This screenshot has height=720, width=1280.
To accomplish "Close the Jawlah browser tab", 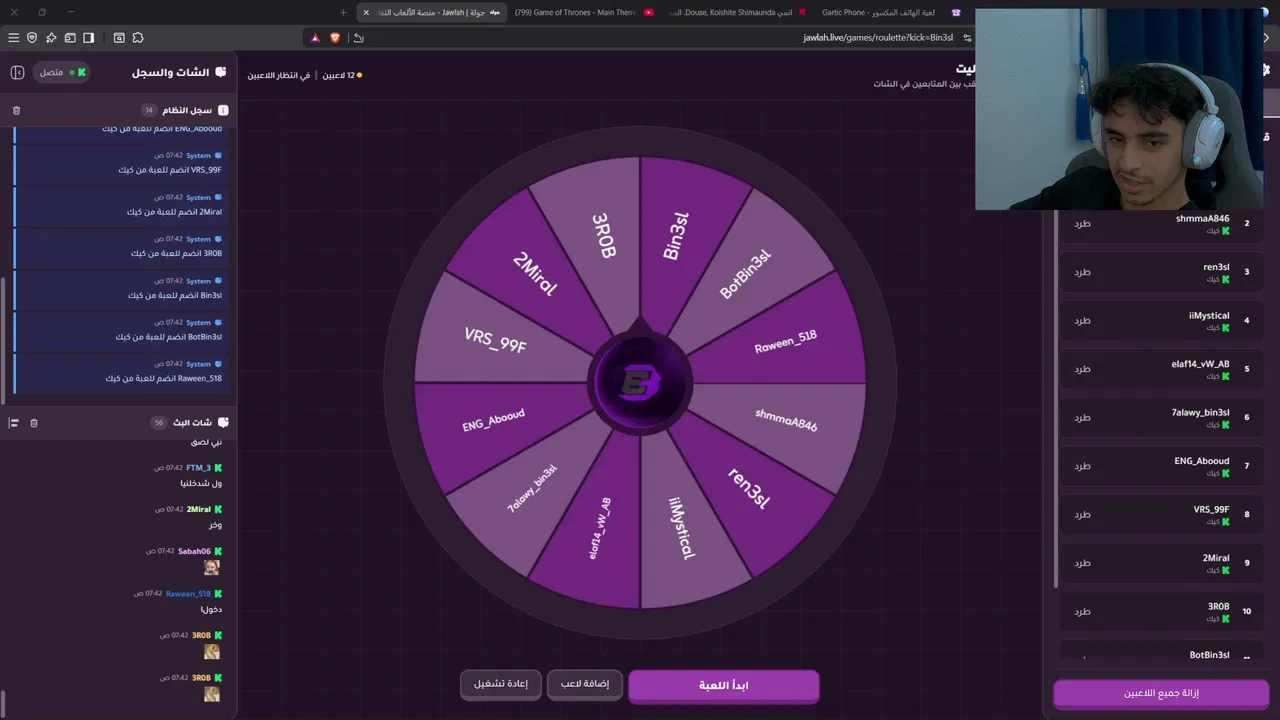I will coord(366,13).
